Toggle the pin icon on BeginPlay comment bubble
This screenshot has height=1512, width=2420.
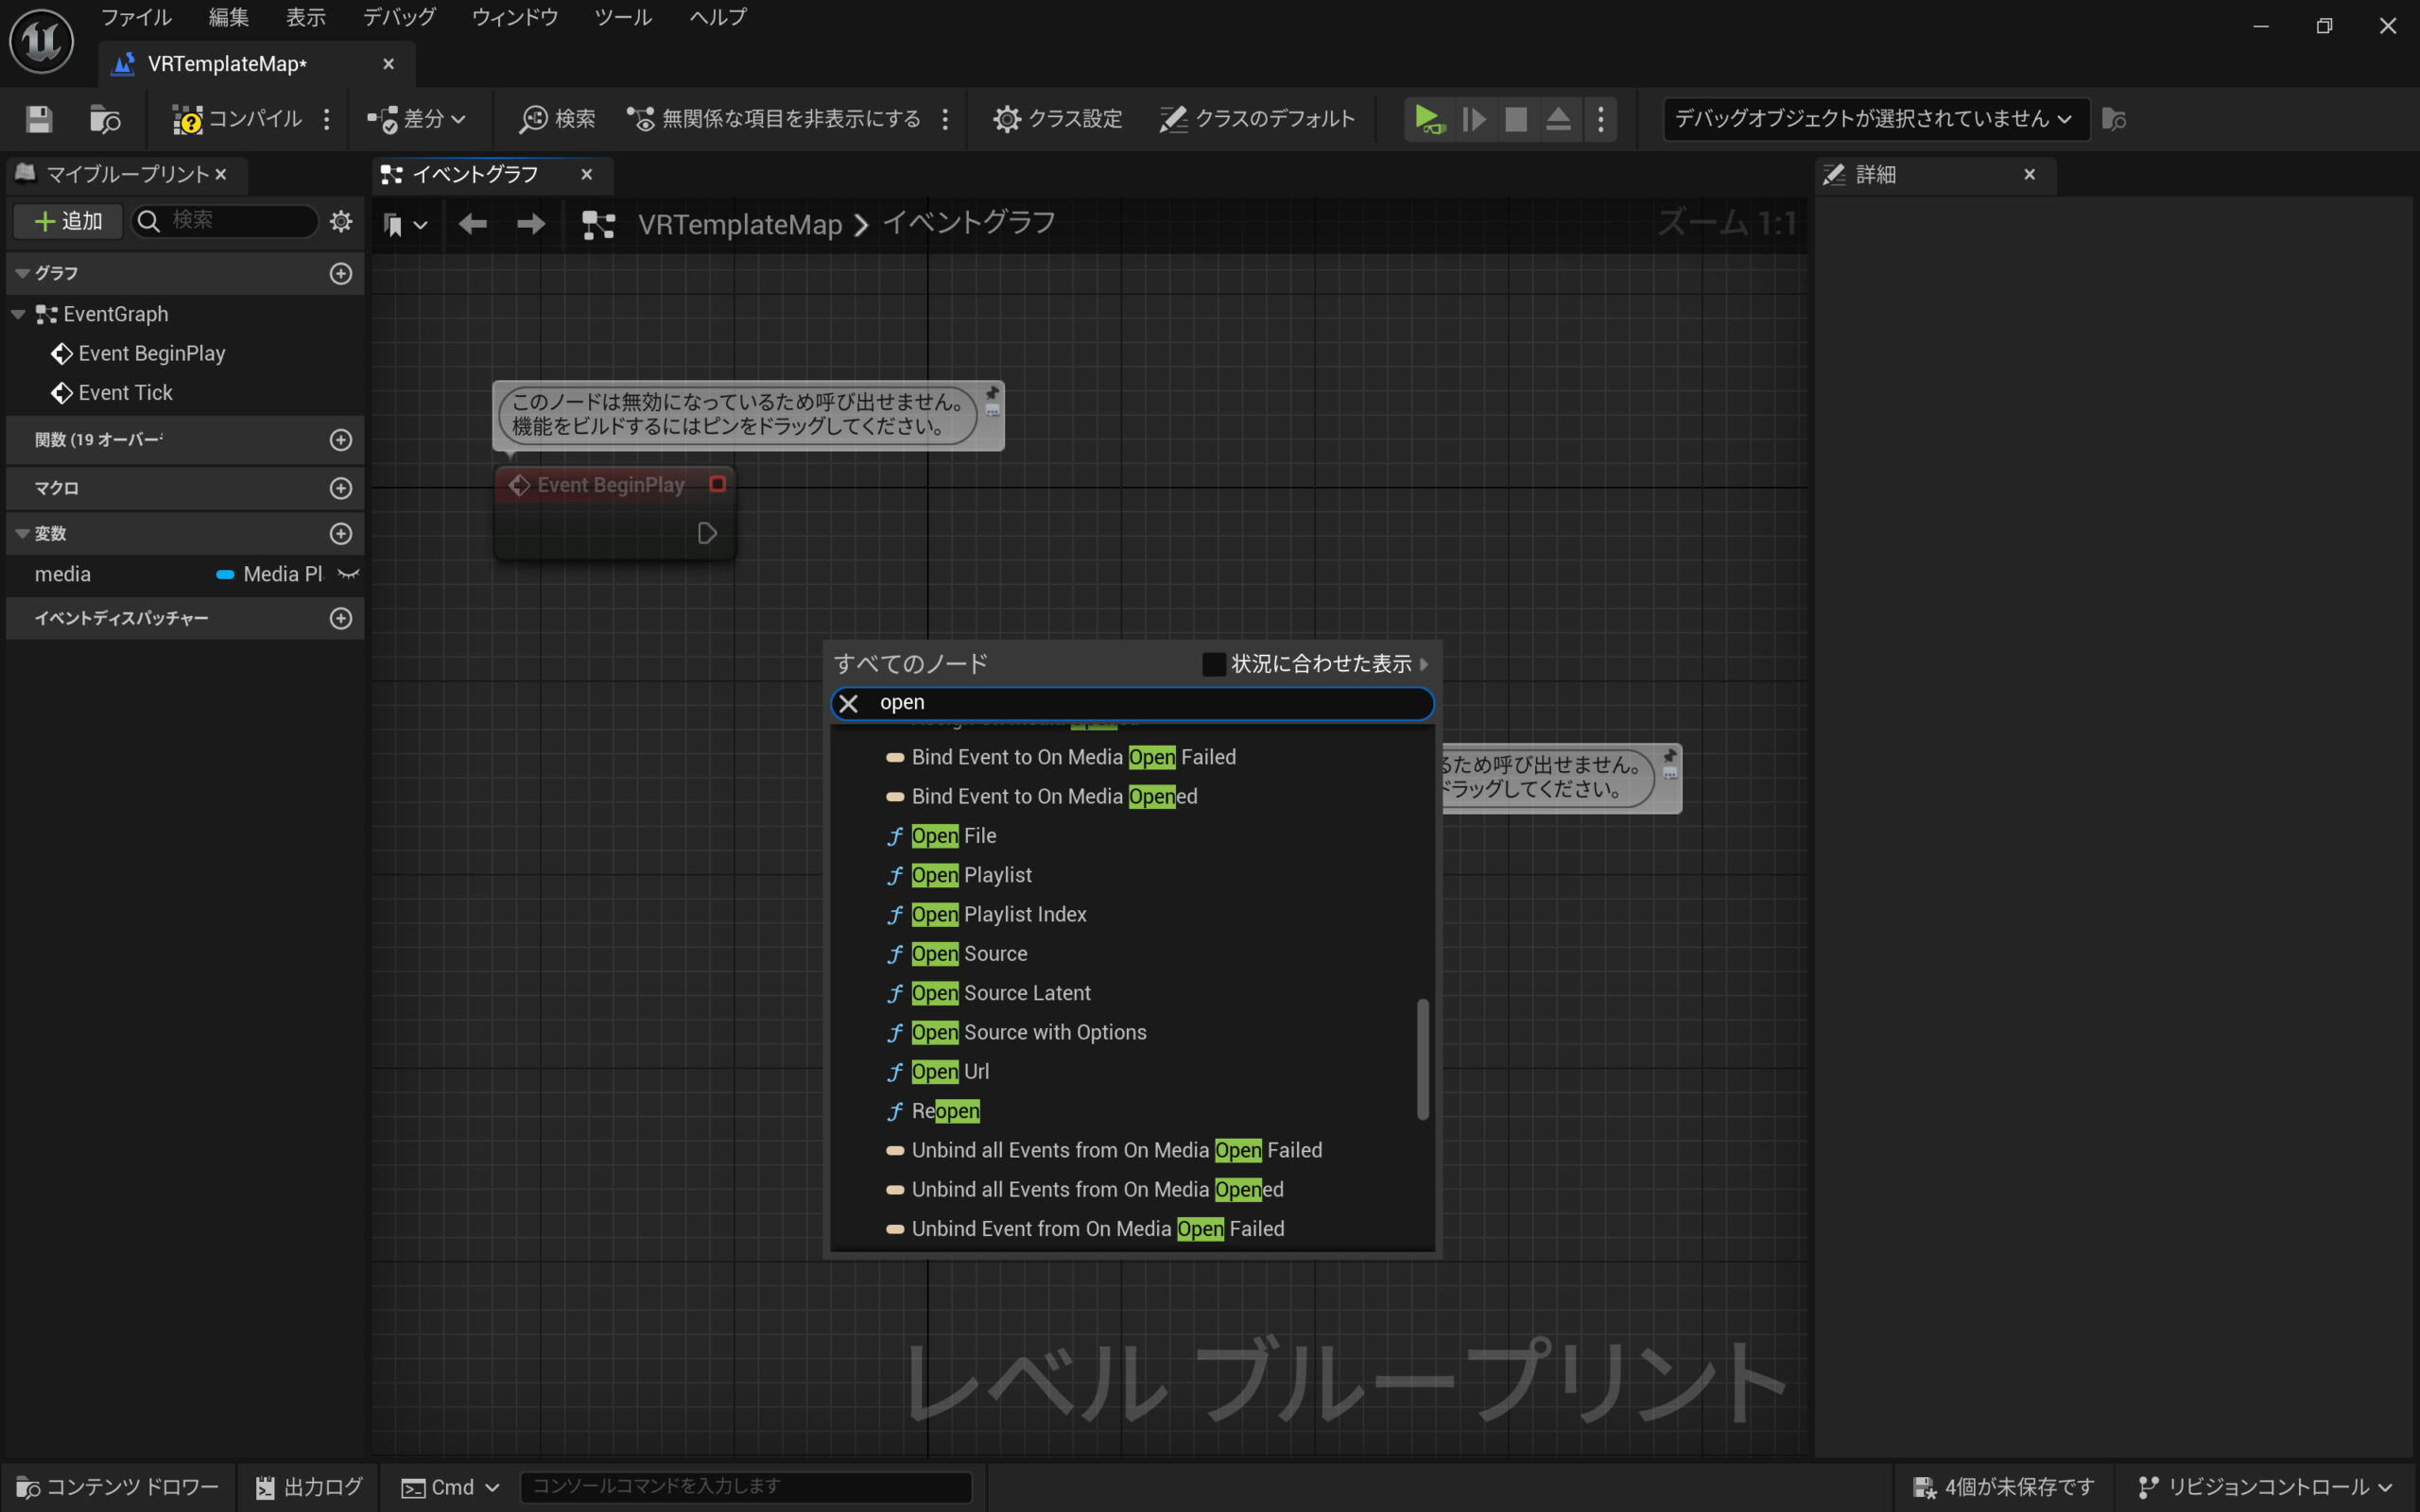992,392
